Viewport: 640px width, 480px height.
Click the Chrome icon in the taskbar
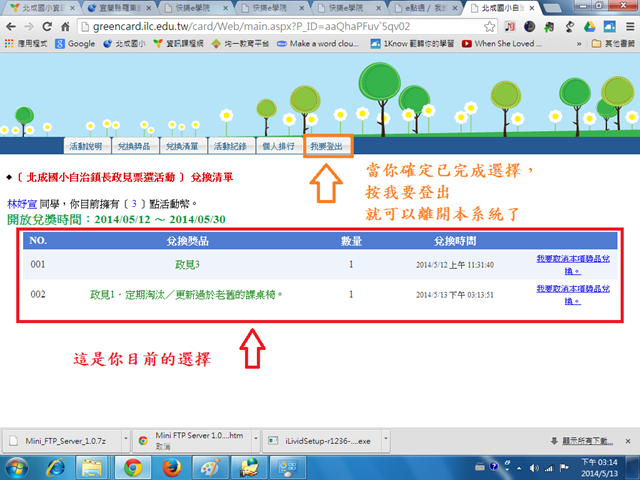(x=131, y=467)
